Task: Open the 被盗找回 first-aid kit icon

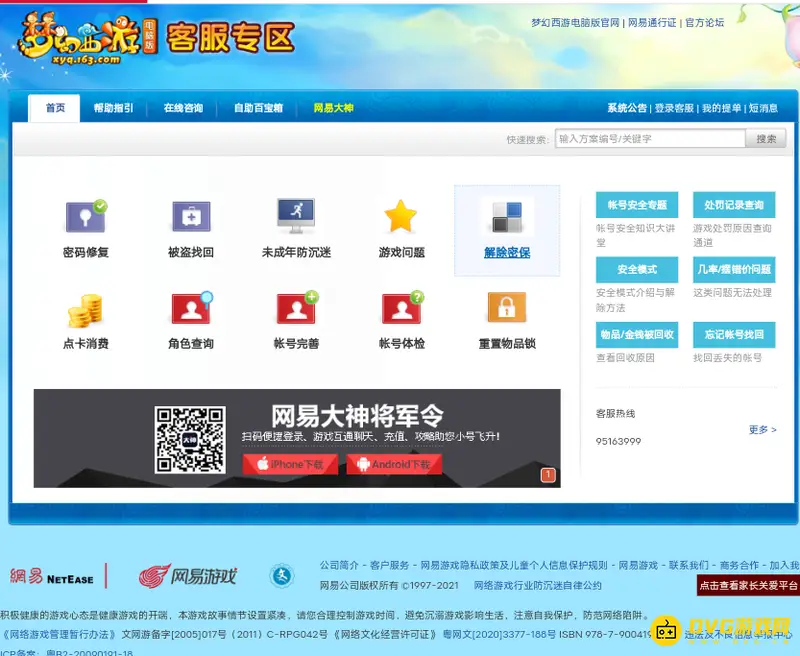Action: pos(191,216)
